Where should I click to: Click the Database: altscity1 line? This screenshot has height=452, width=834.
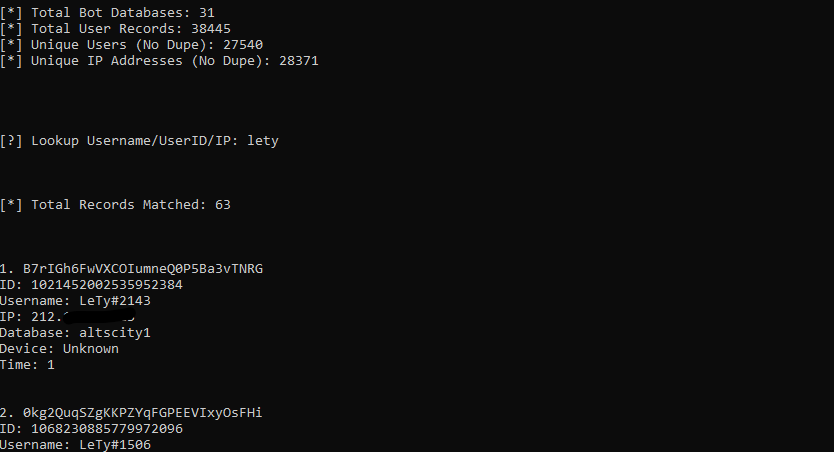(75, 333)
